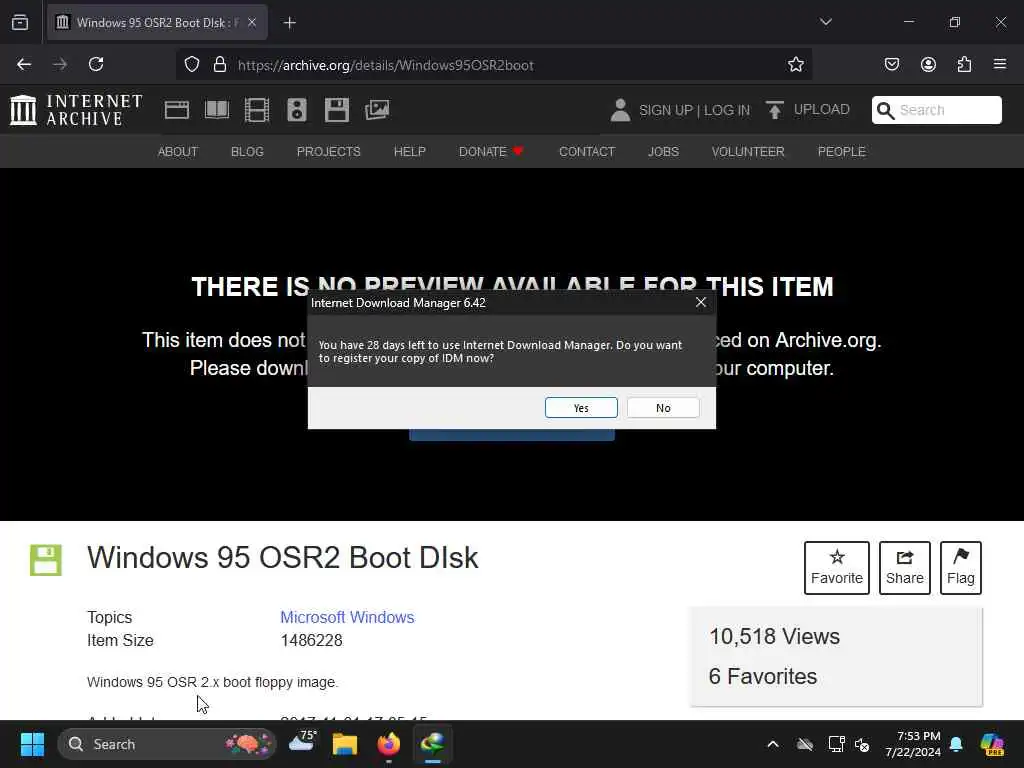Open the muted volume tray icon
Viewport: 1024px width, 768px height.
click(862, 744)
